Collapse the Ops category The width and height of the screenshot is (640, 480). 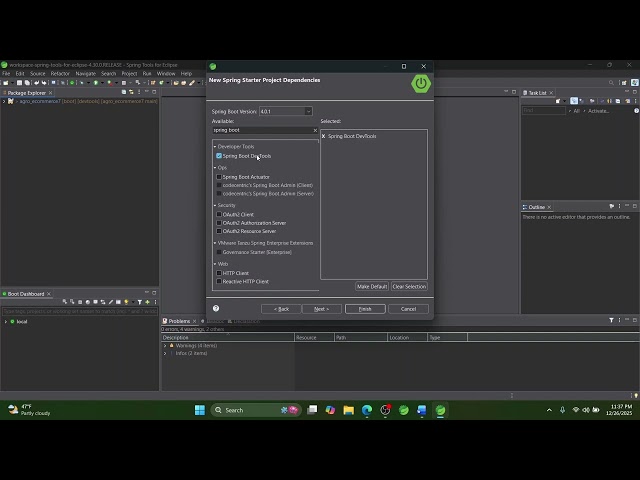tap(215, 167)
